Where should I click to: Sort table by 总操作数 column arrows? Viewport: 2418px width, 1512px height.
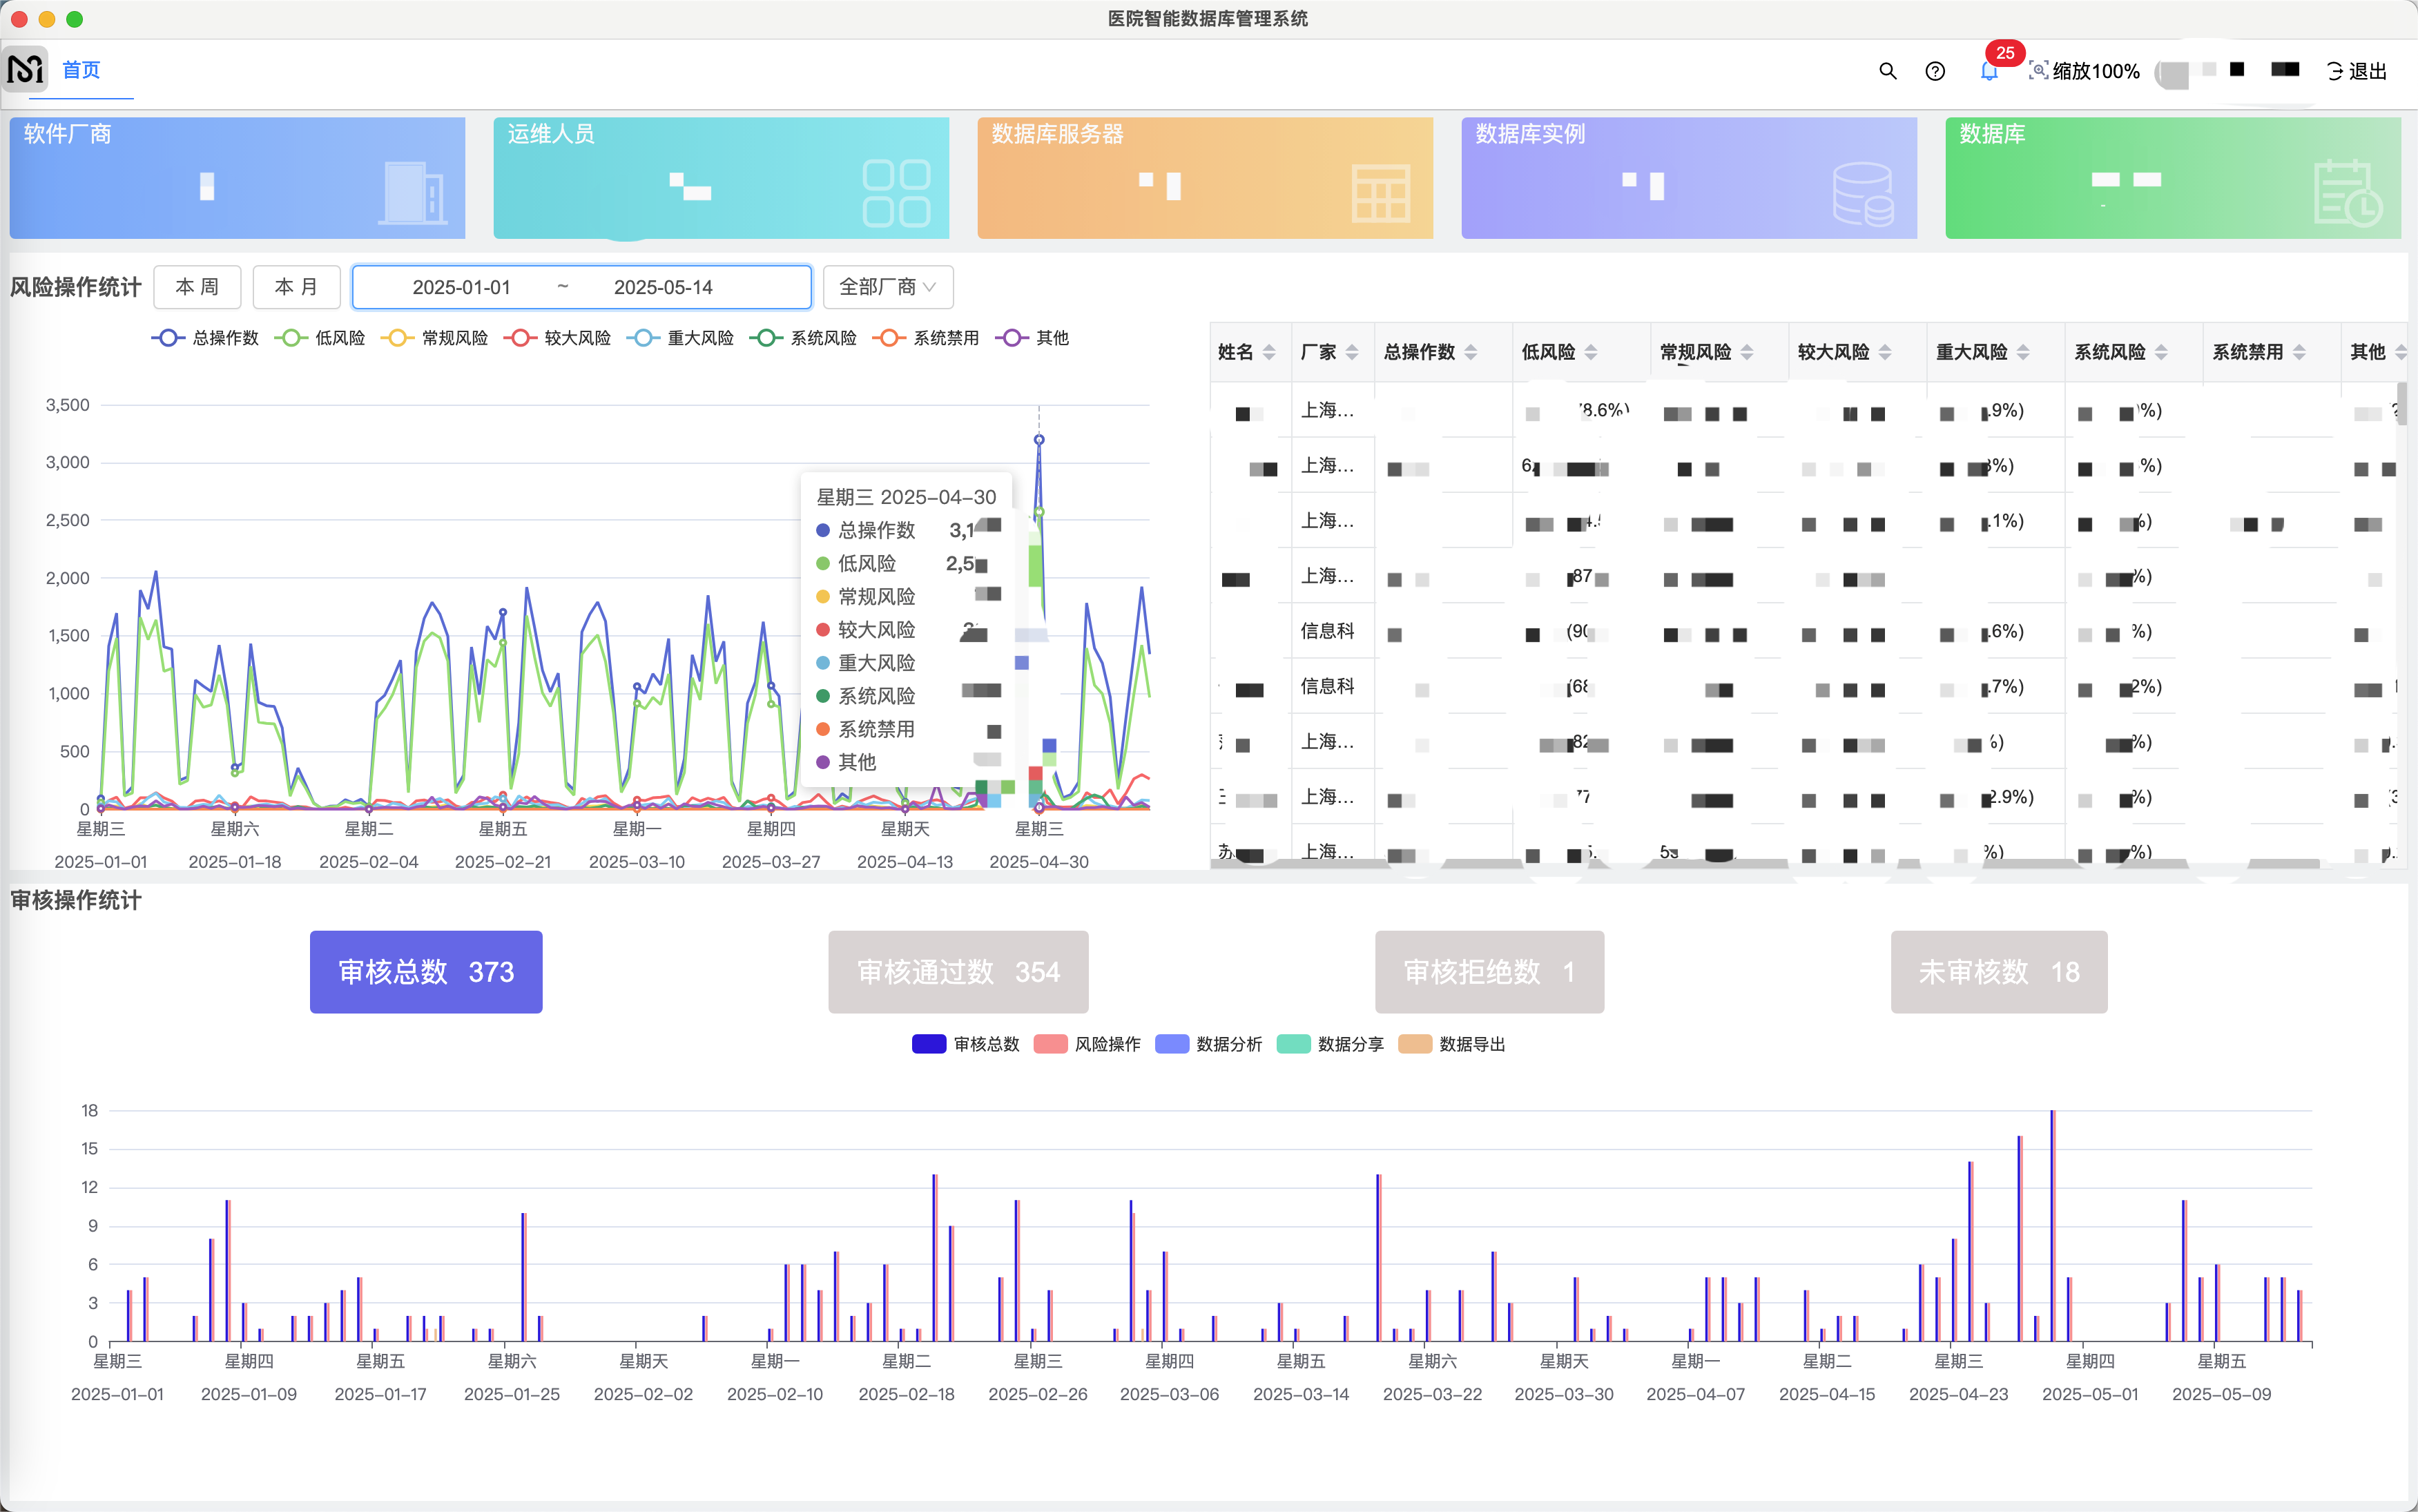(1470, 352)
